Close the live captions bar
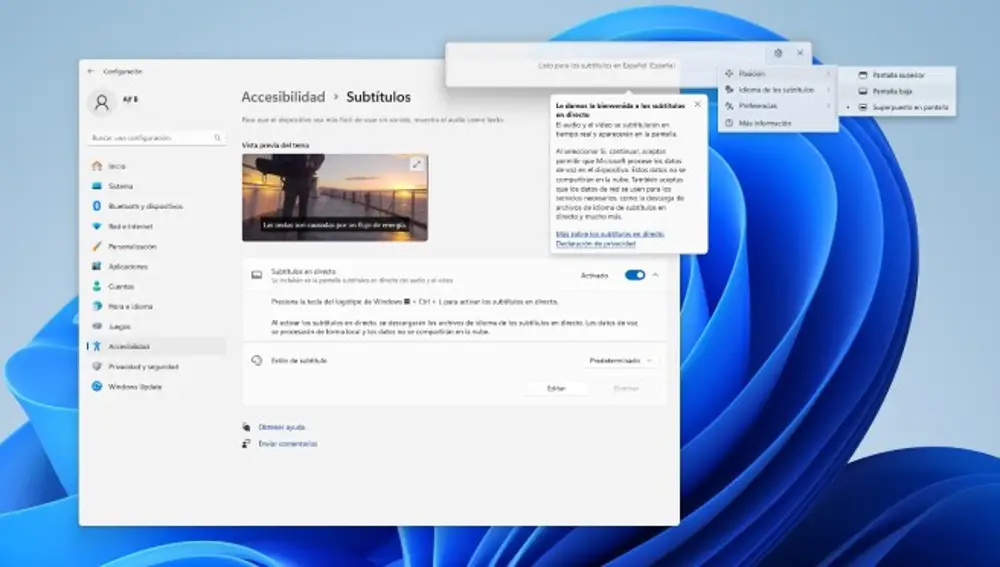The width and height of the screenshot is (1000, 567). [800, 54]
